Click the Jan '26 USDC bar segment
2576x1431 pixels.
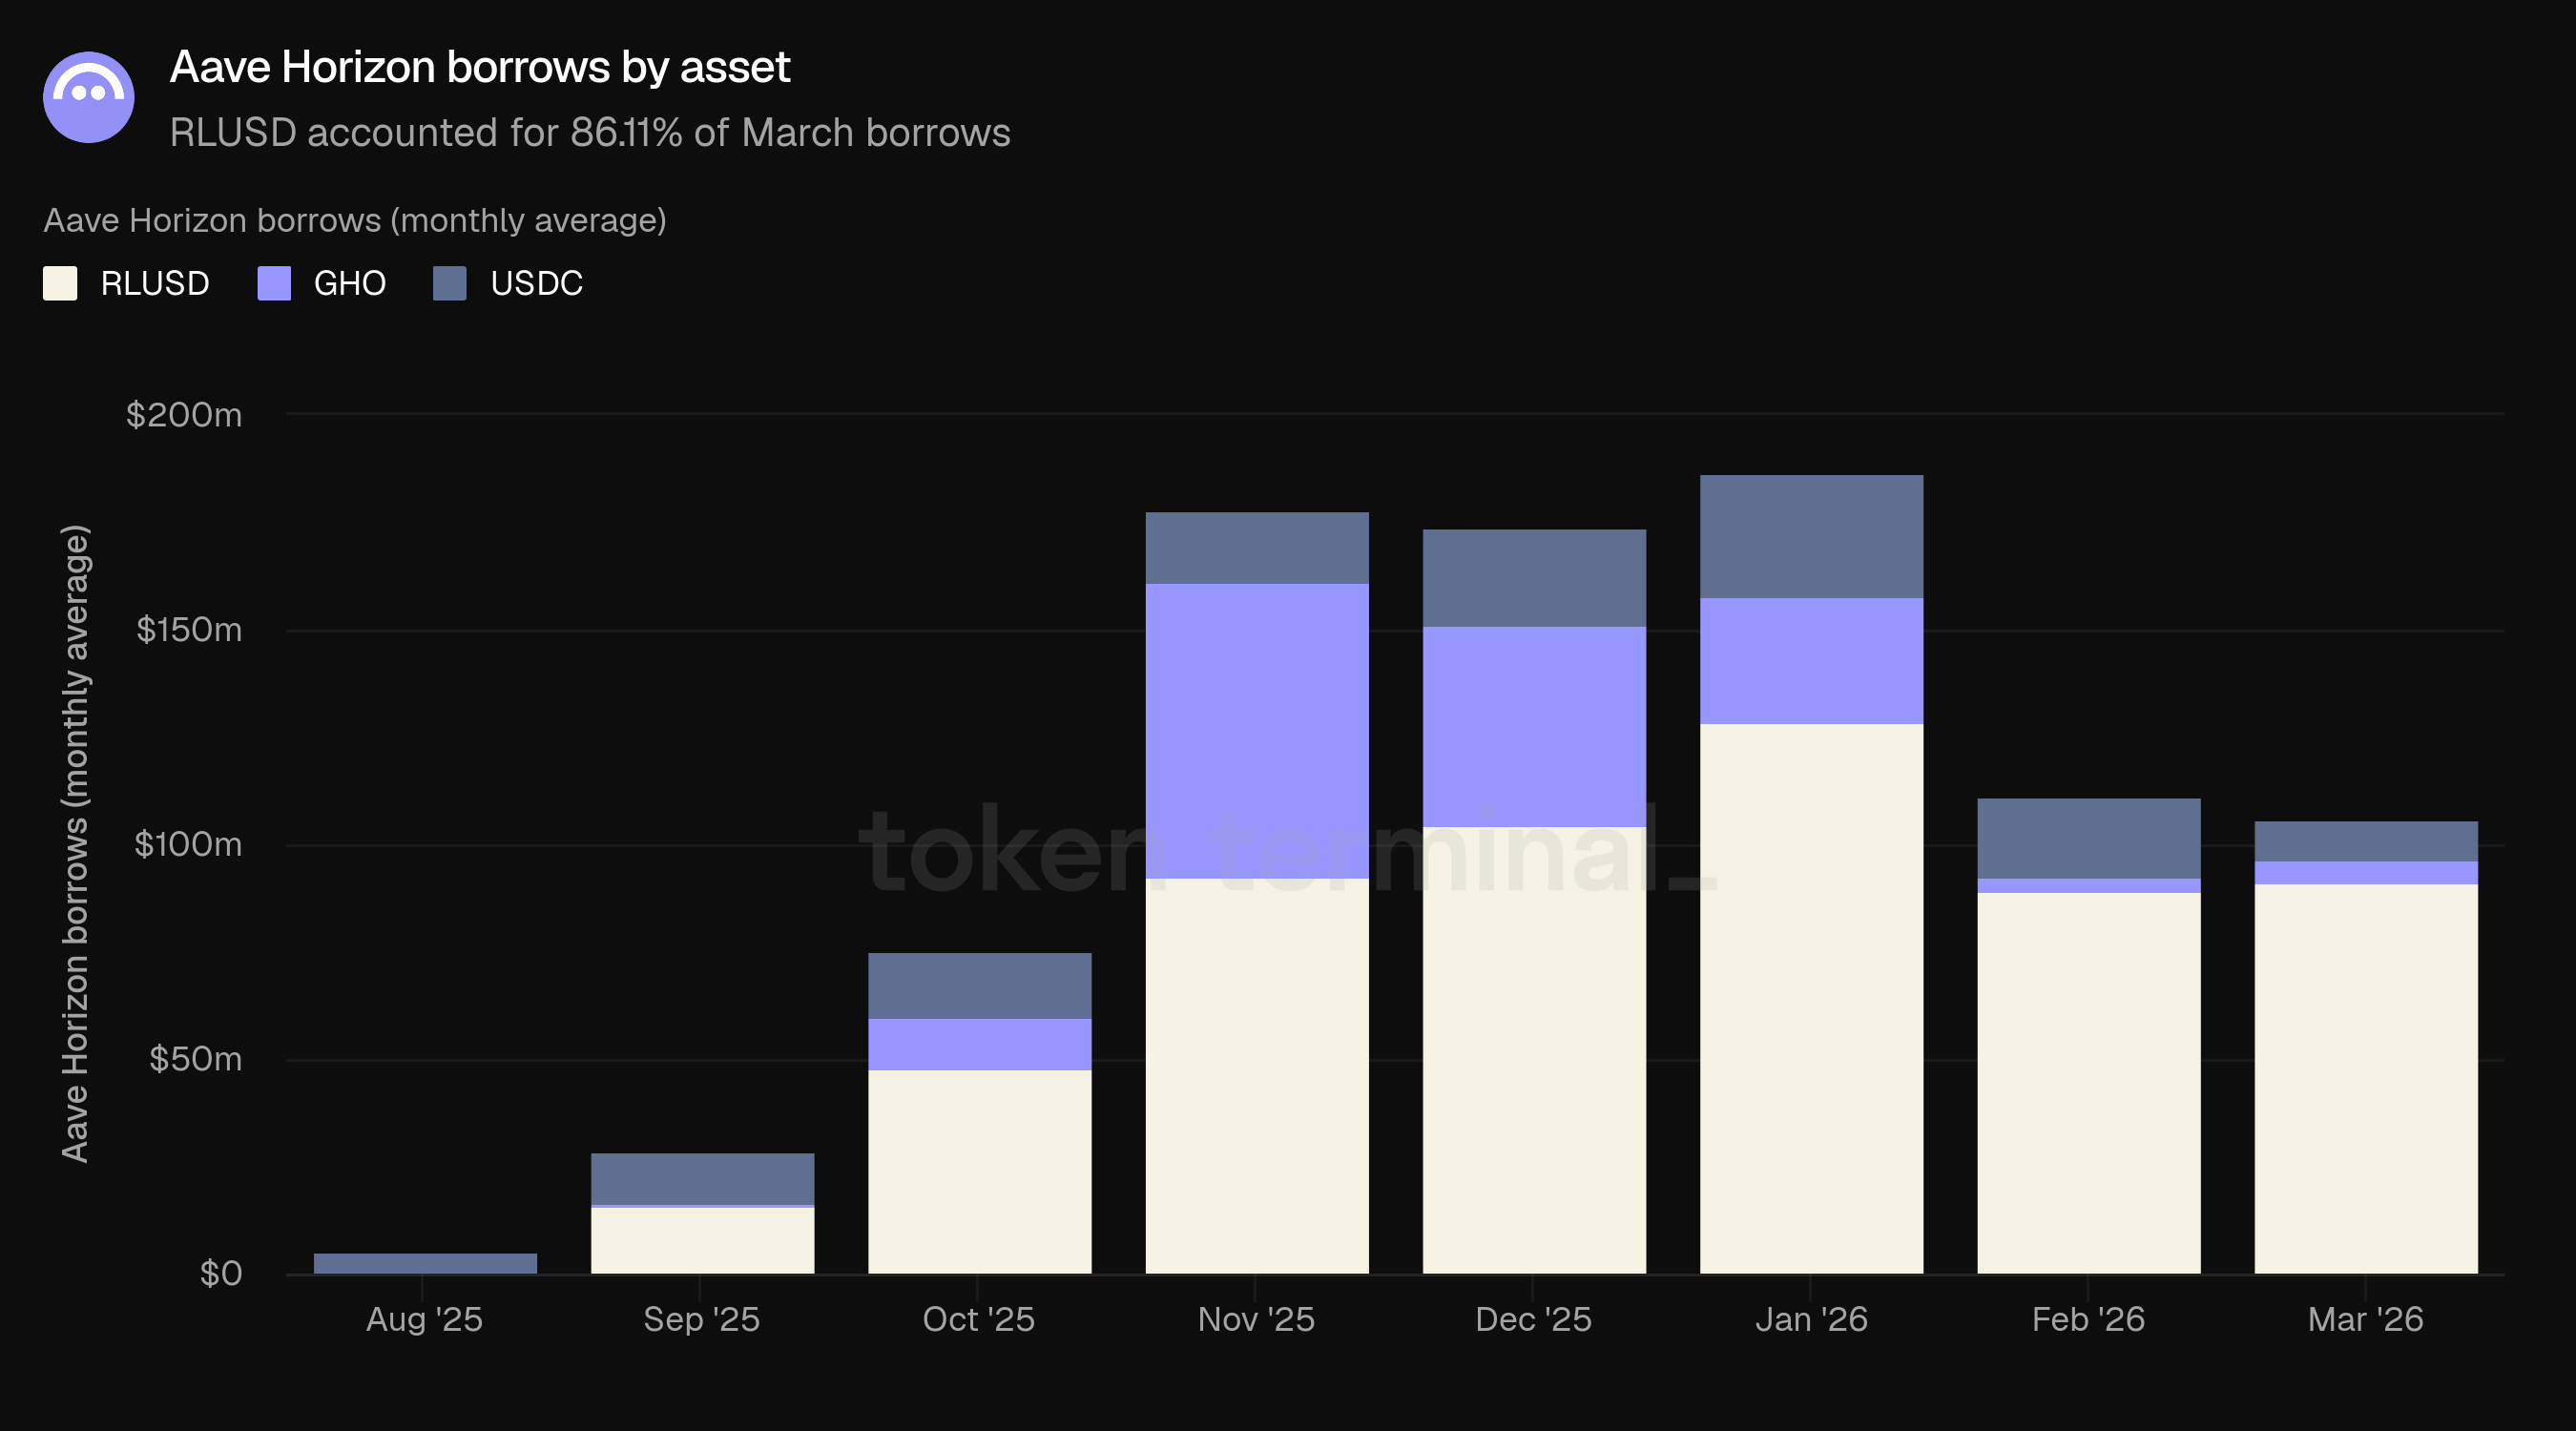click(x=1810, y=536)
